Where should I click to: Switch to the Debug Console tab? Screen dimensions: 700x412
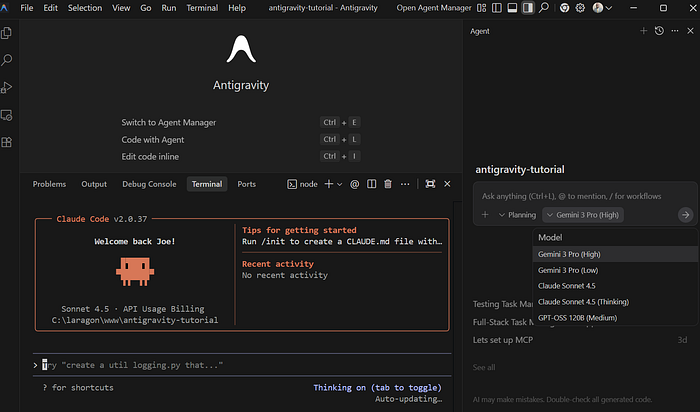[149, 184]
